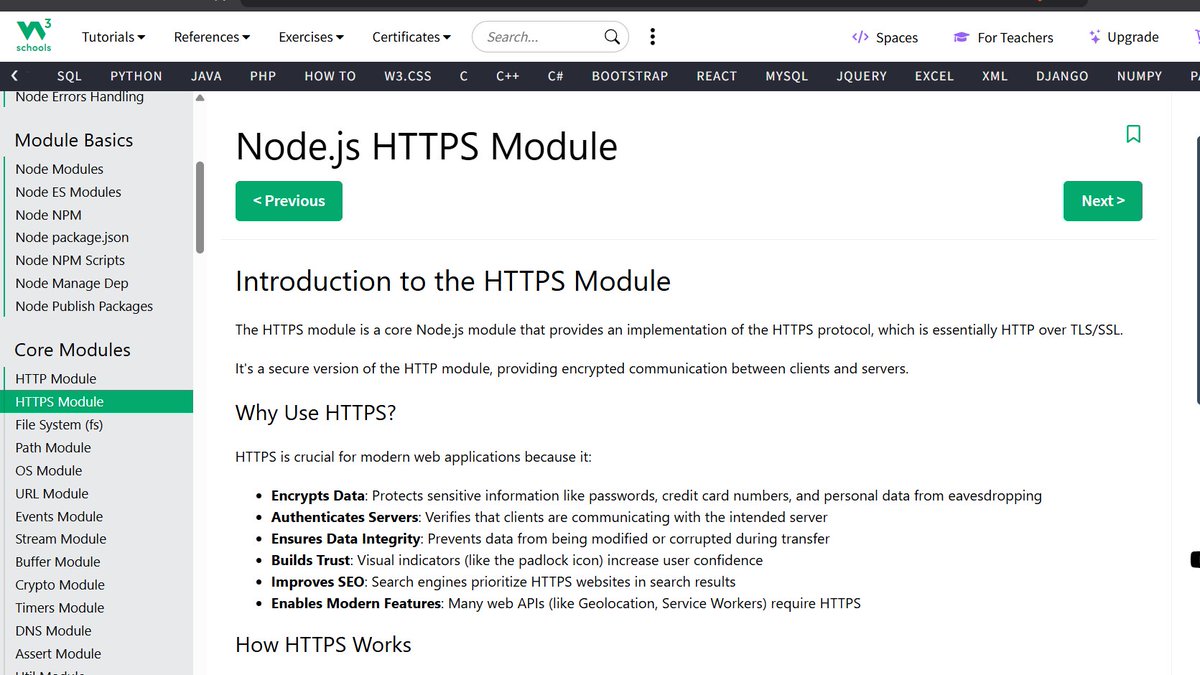Open the JAVA tutorial tab
The height and width of the screenshot is (675, 1200).
pos(206,76)
